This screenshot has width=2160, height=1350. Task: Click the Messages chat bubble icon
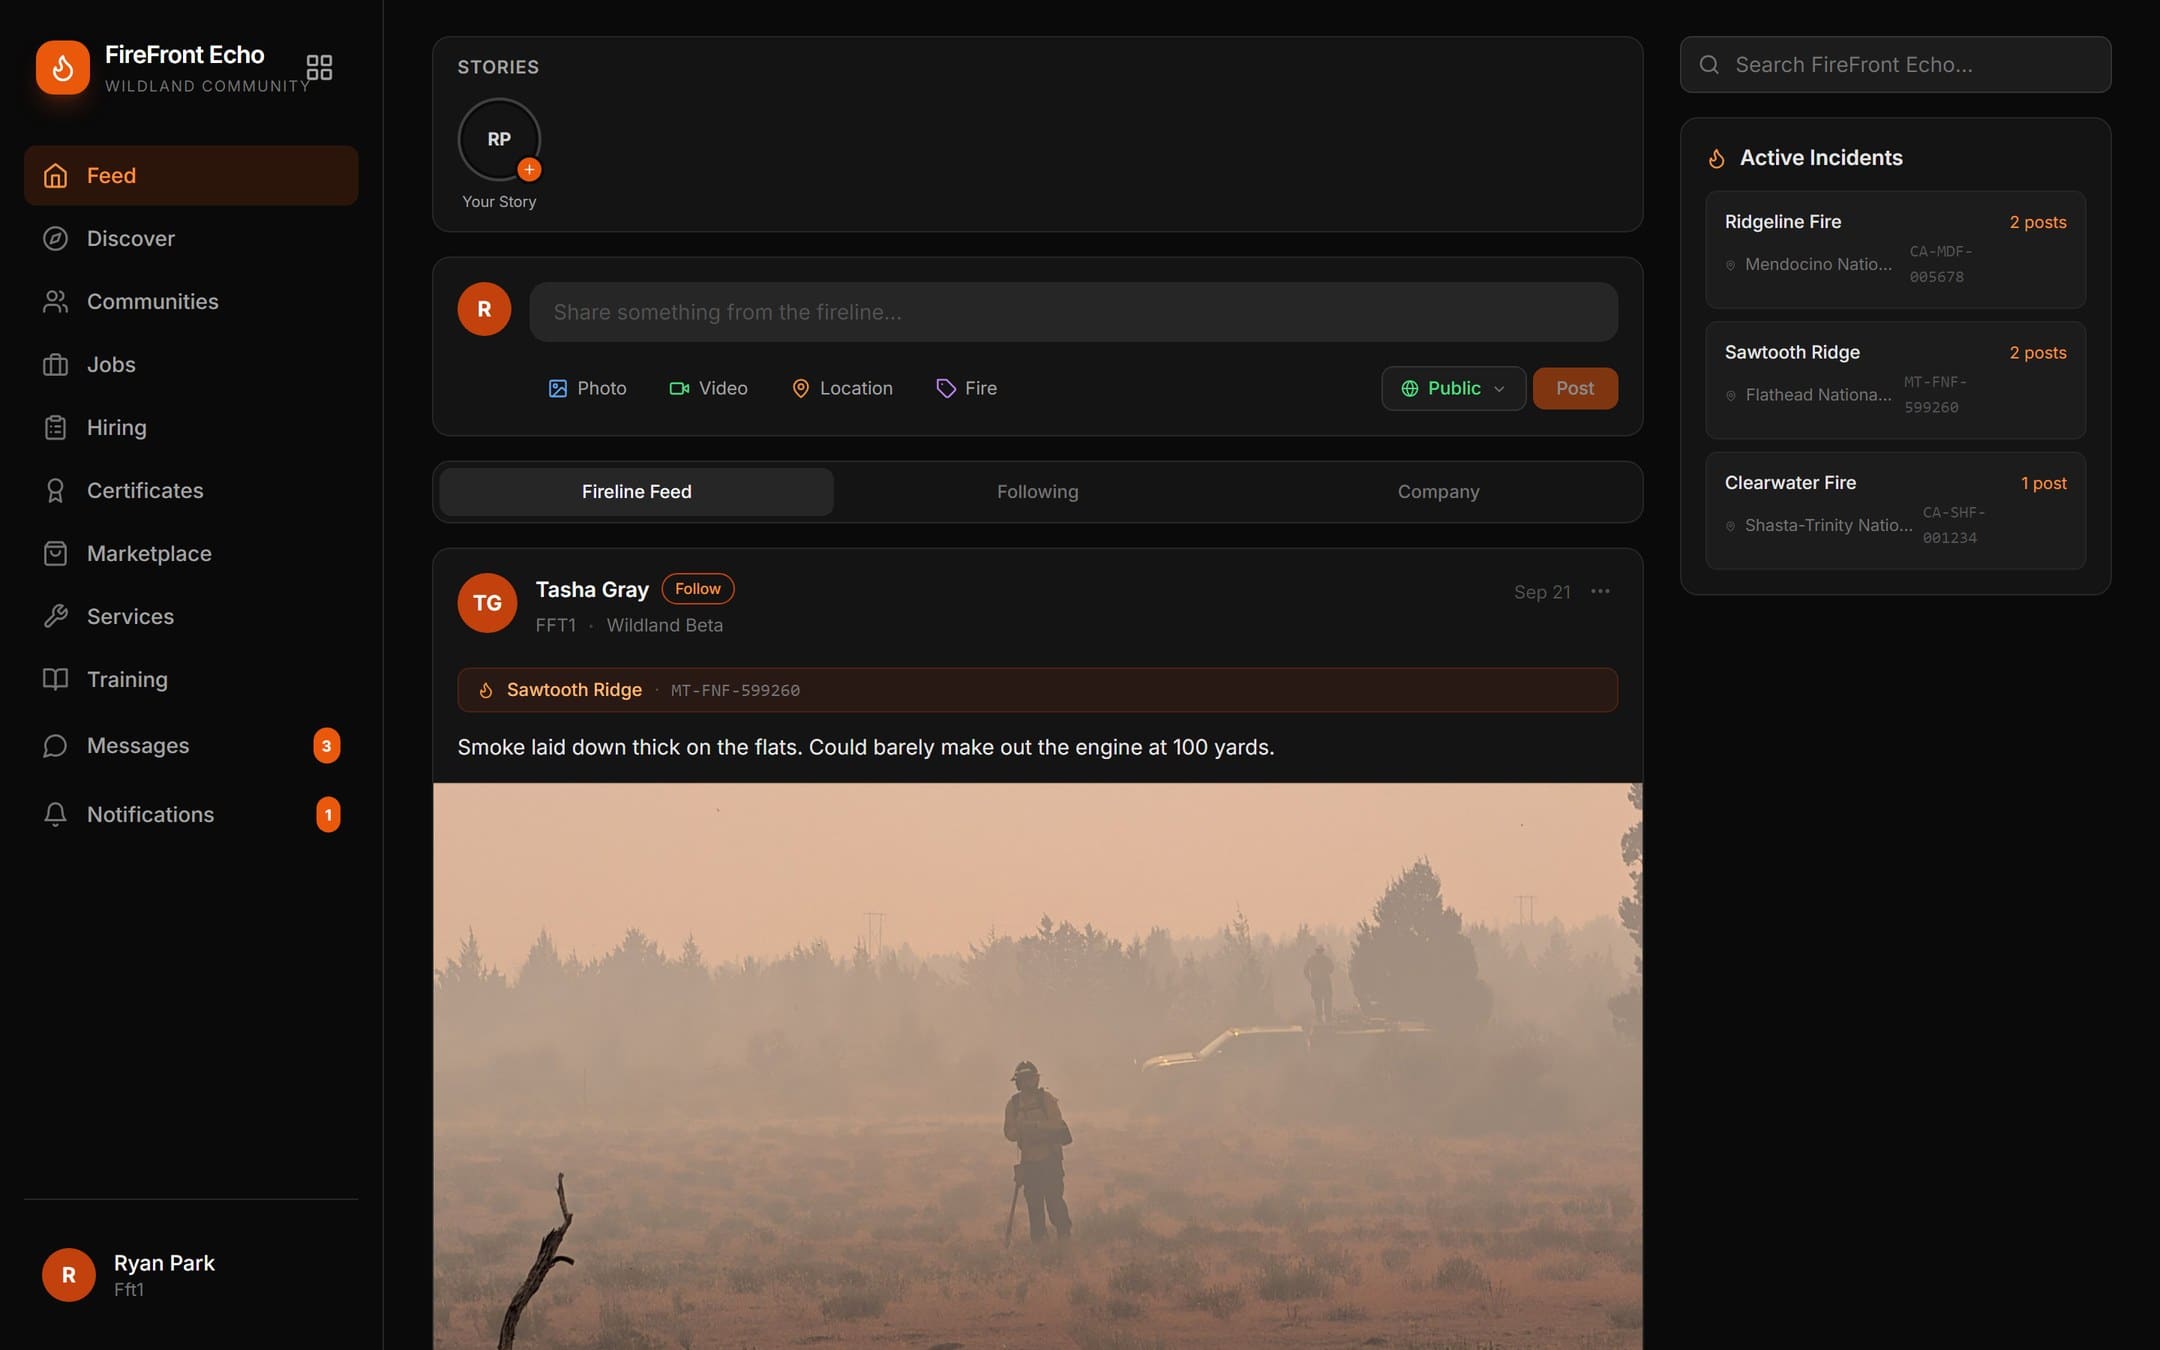point(55,745)
